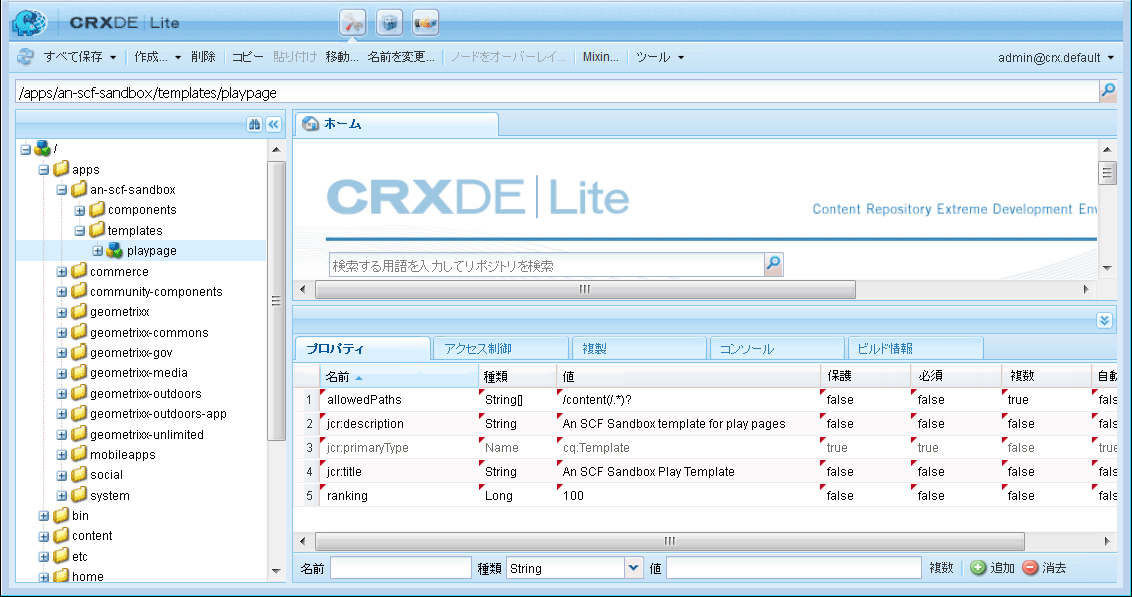Click the home tab icon

coord(310,123)
